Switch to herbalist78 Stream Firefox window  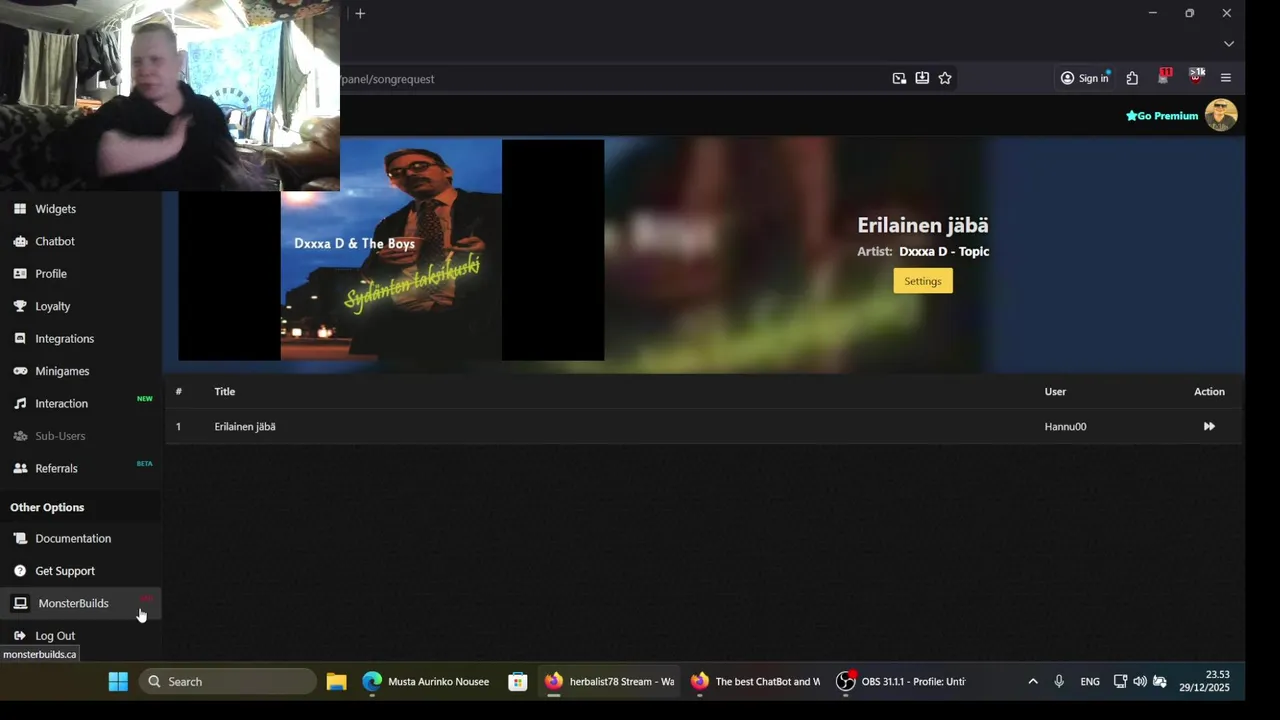[610, 682]
